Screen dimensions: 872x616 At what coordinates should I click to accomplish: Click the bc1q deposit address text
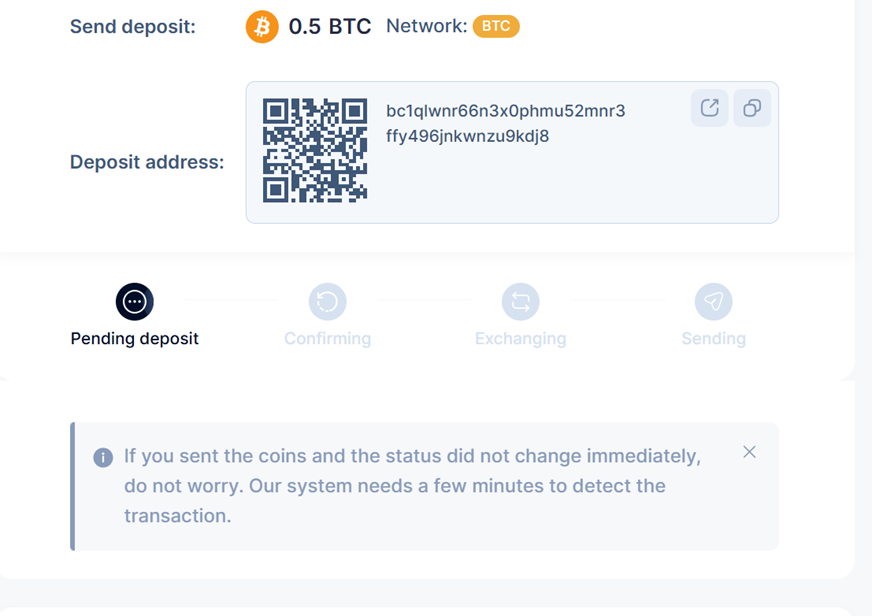tap(506, 123)
